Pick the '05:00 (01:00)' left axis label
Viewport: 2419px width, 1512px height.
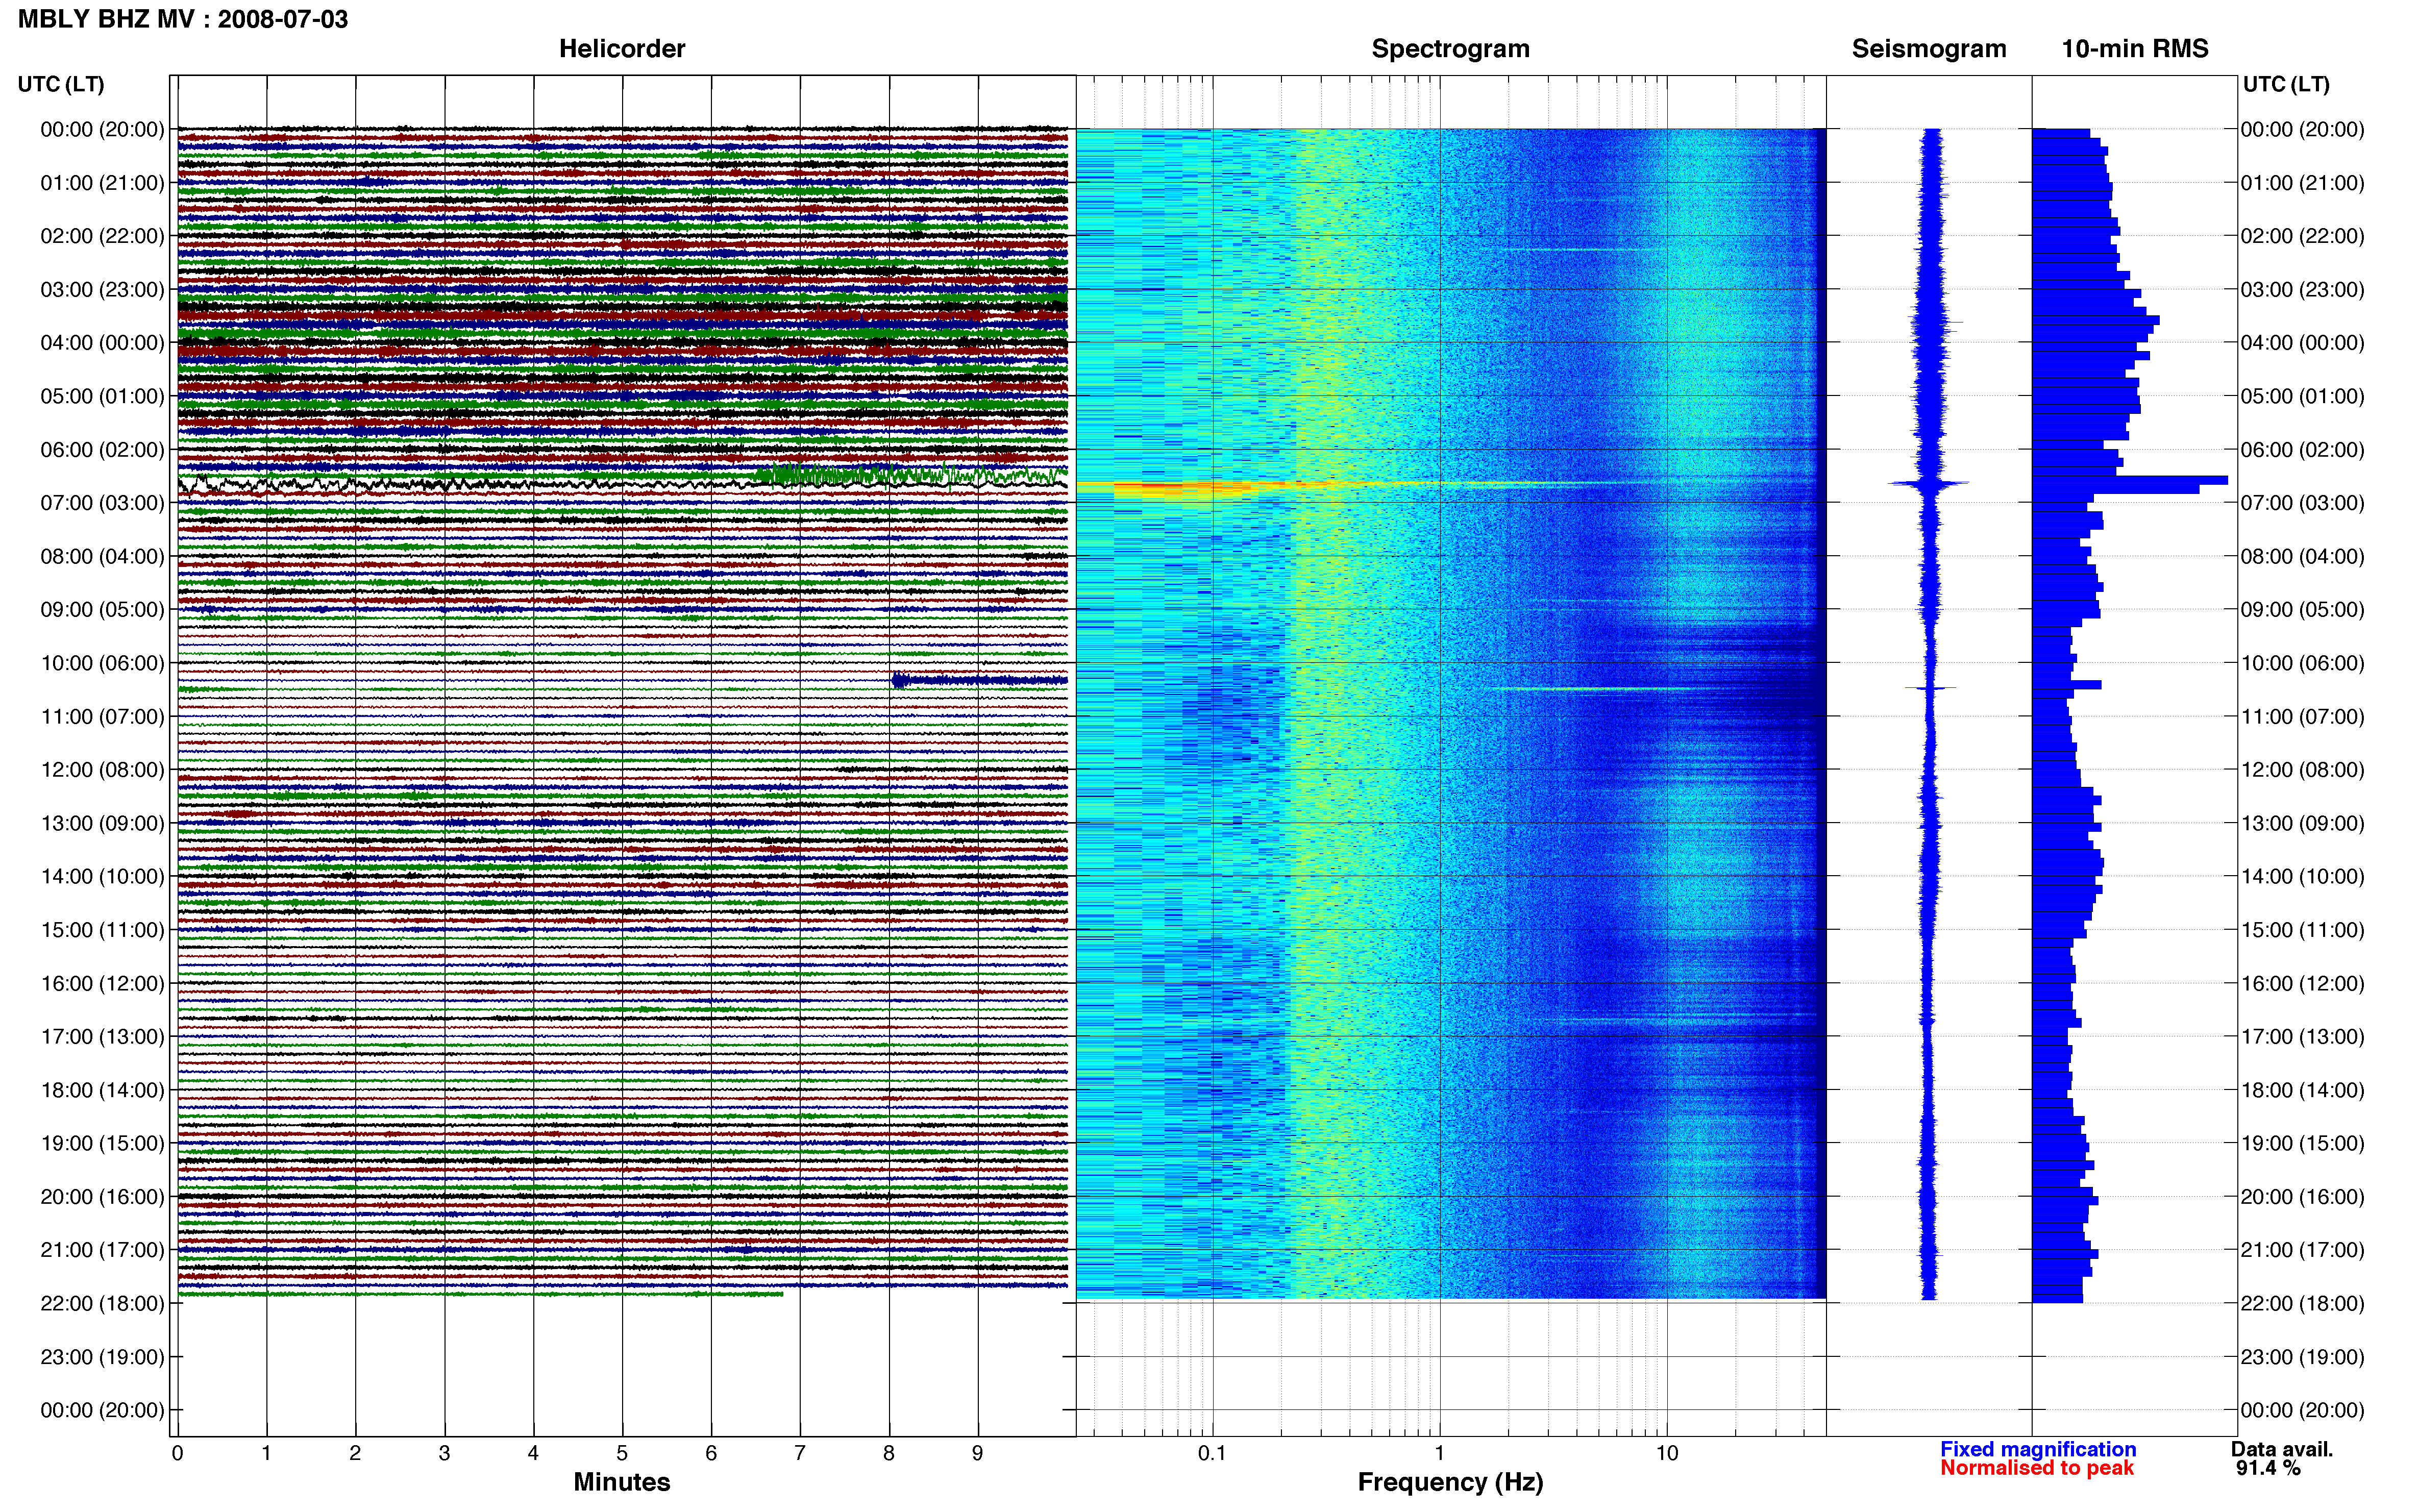102,396
